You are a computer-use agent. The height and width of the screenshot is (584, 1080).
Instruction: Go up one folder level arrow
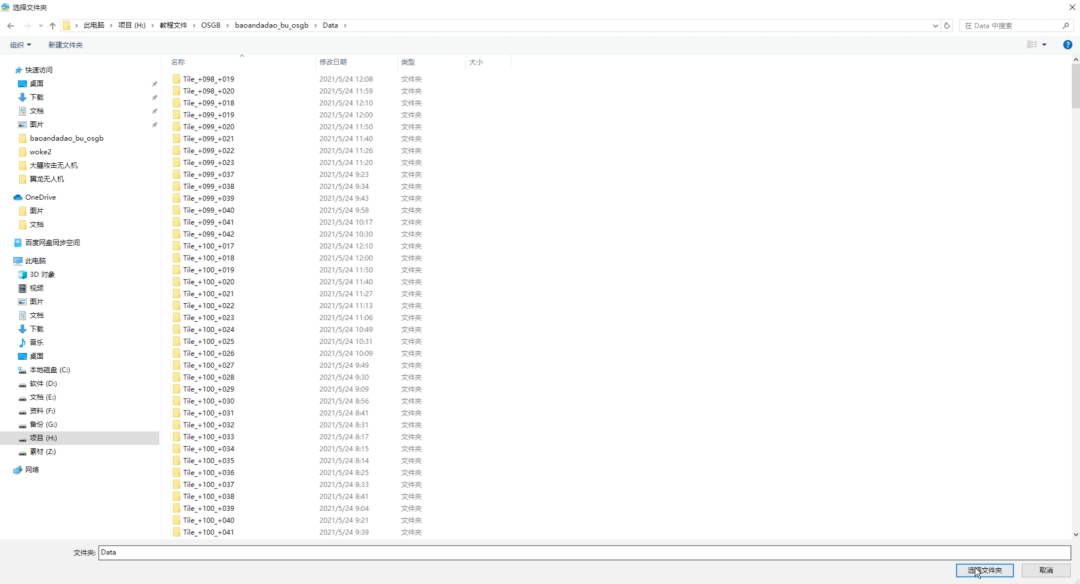click(x=52, y=25)
